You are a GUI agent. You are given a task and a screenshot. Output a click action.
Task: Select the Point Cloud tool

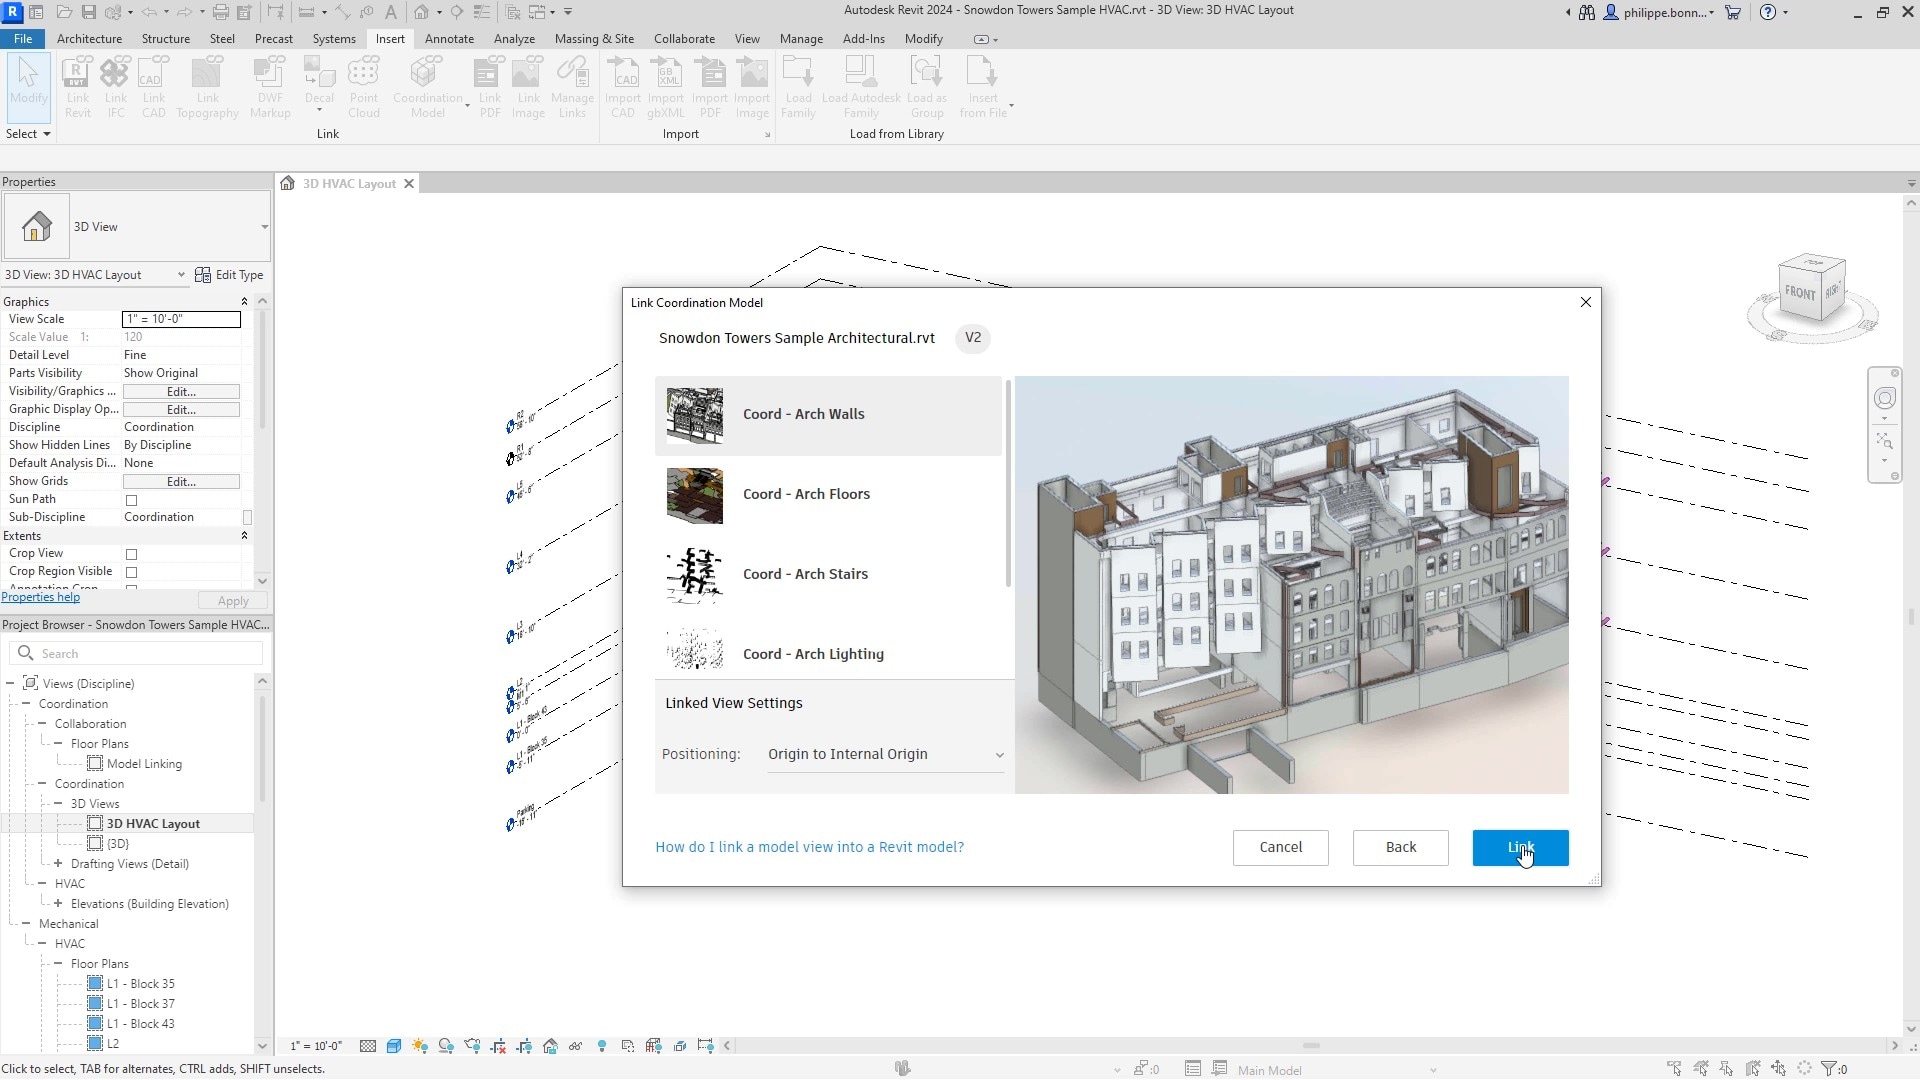coord(364,87)
